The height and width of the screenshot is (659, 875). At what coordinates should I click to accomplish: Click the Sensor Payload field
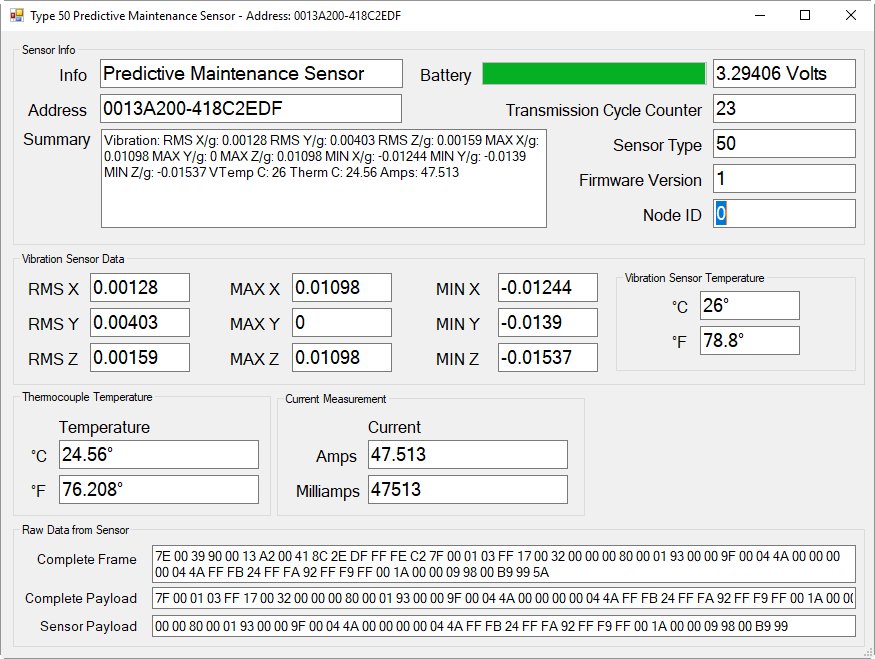point(504,626)
